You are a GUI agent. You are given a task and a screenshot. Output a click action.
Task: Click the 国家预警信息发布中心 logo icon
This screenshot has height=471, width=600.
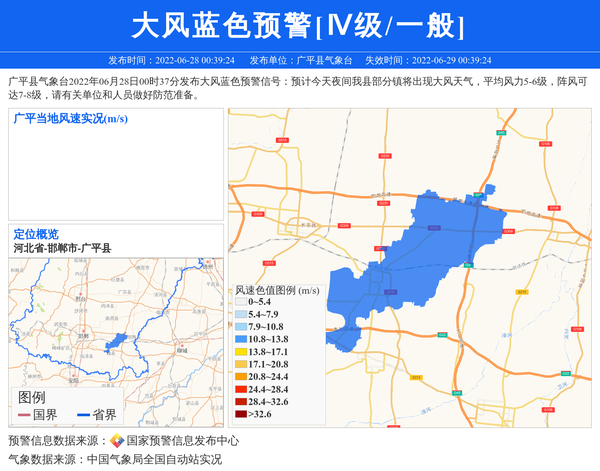pos(117,441)
